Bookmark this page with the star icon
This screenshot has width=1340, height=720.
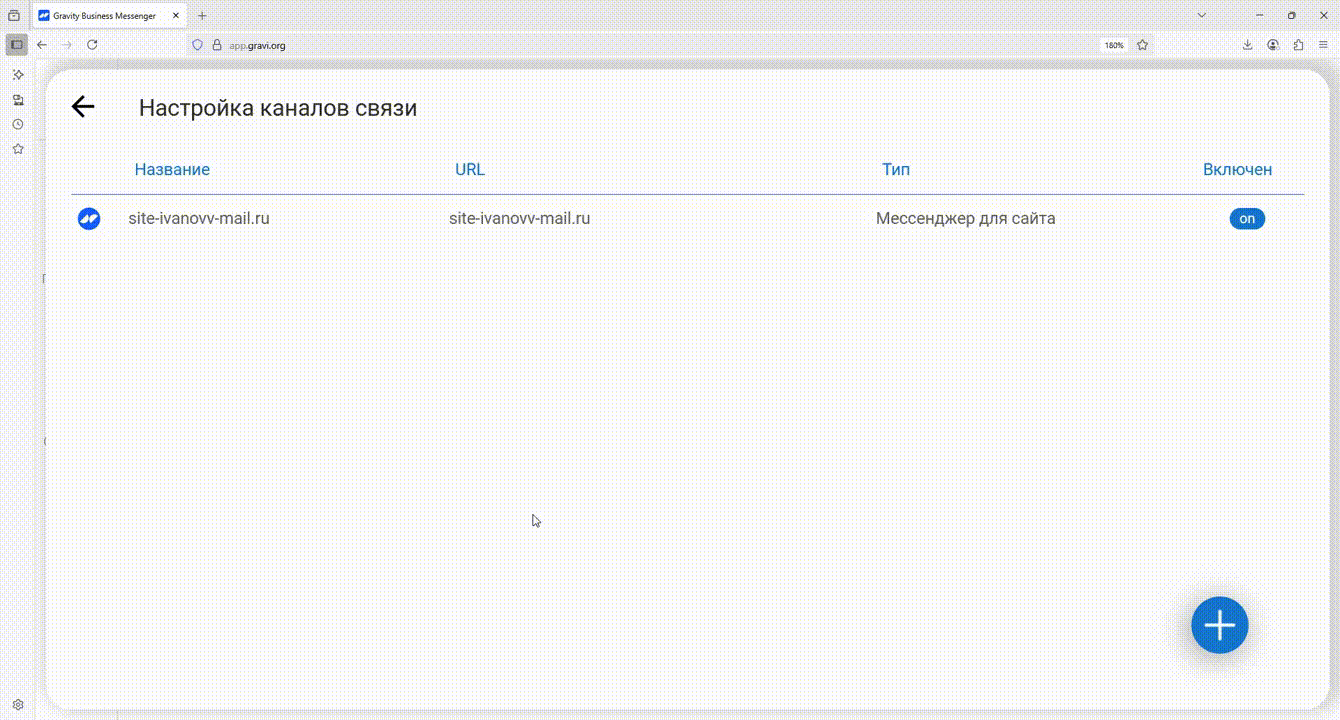(x=1142, y=45)
